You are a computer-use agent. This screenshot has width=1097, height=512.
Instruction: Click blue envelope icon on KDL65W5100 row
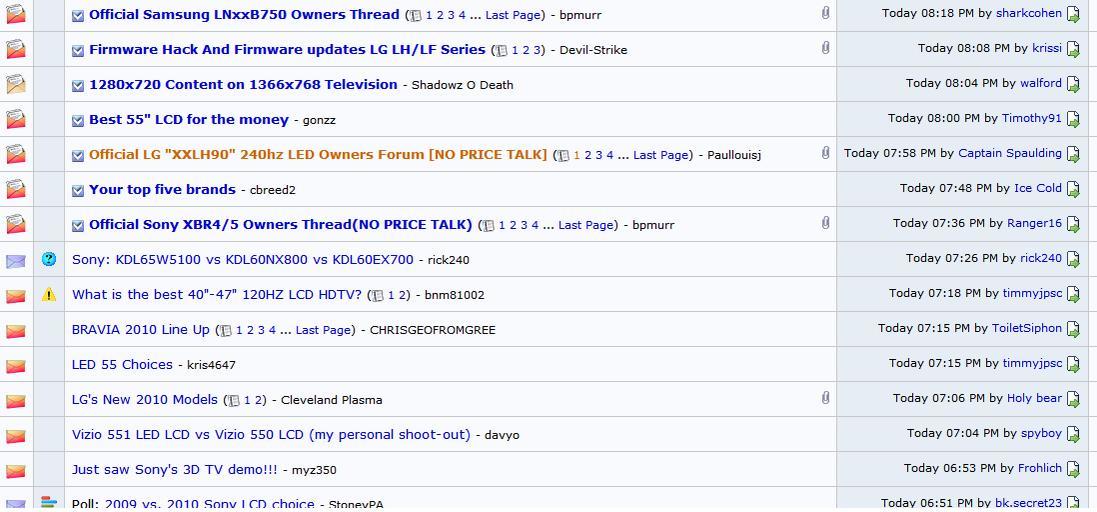[15, 261]
